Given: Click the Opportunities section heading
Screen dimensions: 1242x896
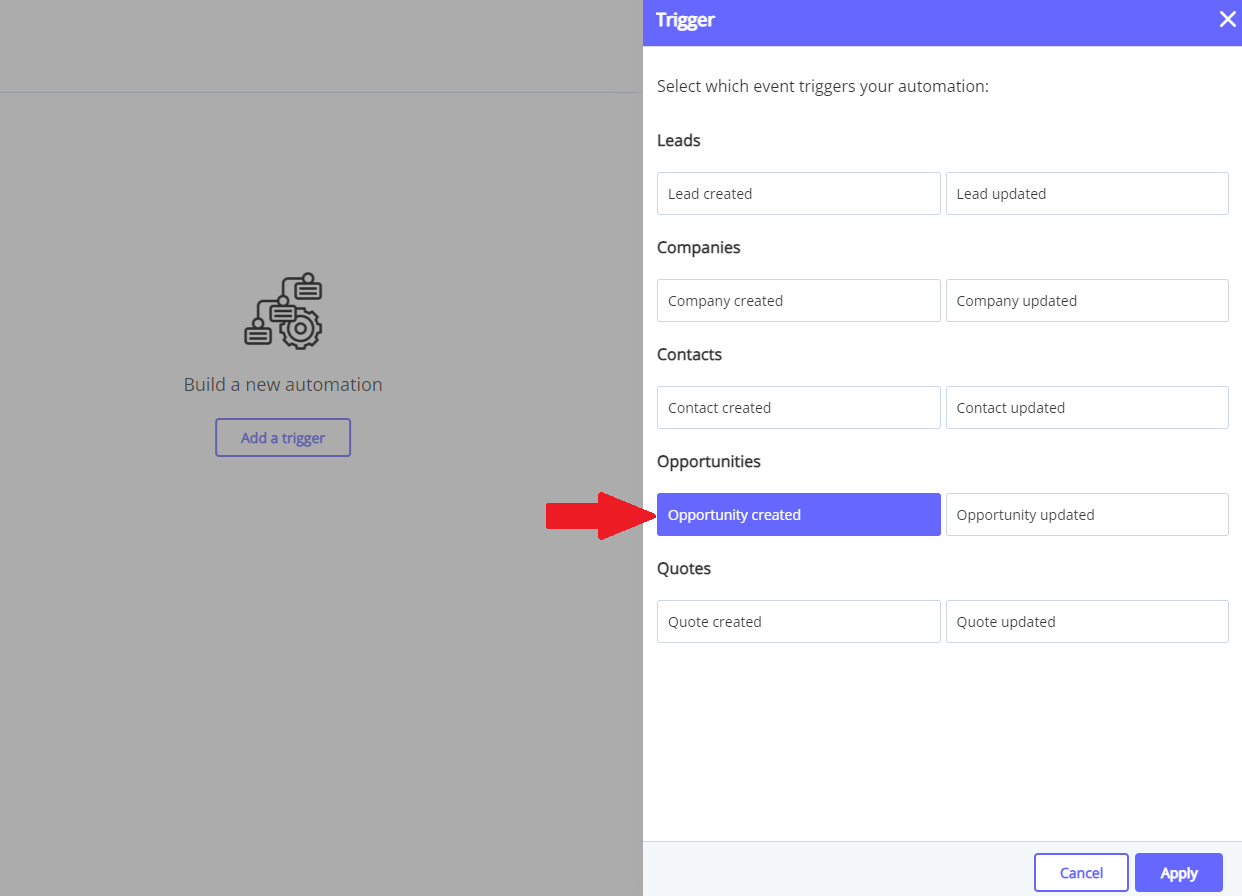Looking at the screenshot, I should [708, 461].
